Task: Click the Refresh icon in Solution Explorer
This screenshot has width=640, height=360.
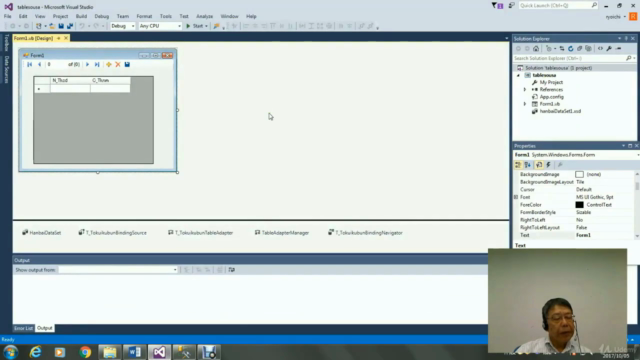Action: (x=571, y=49)
